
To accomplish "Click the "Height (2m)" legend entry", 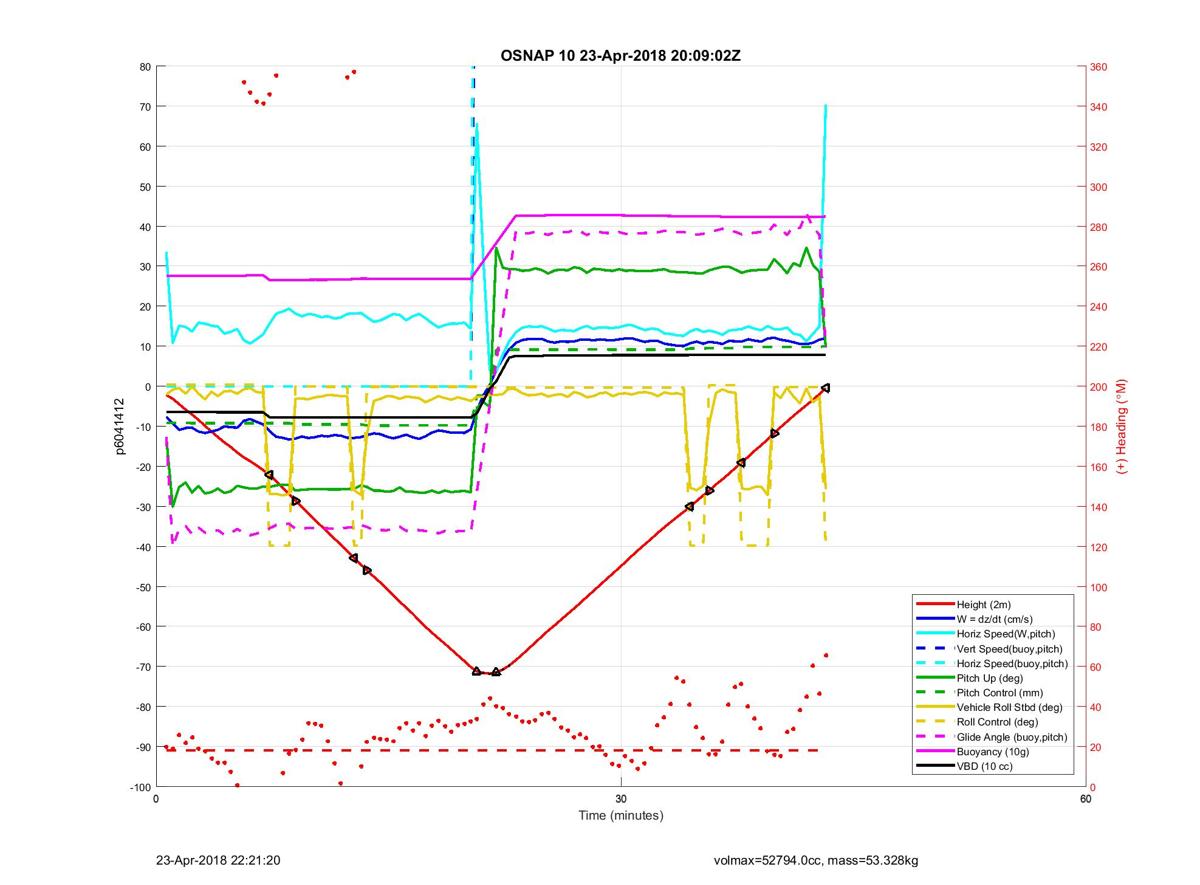I will click(x=984, y=604).
